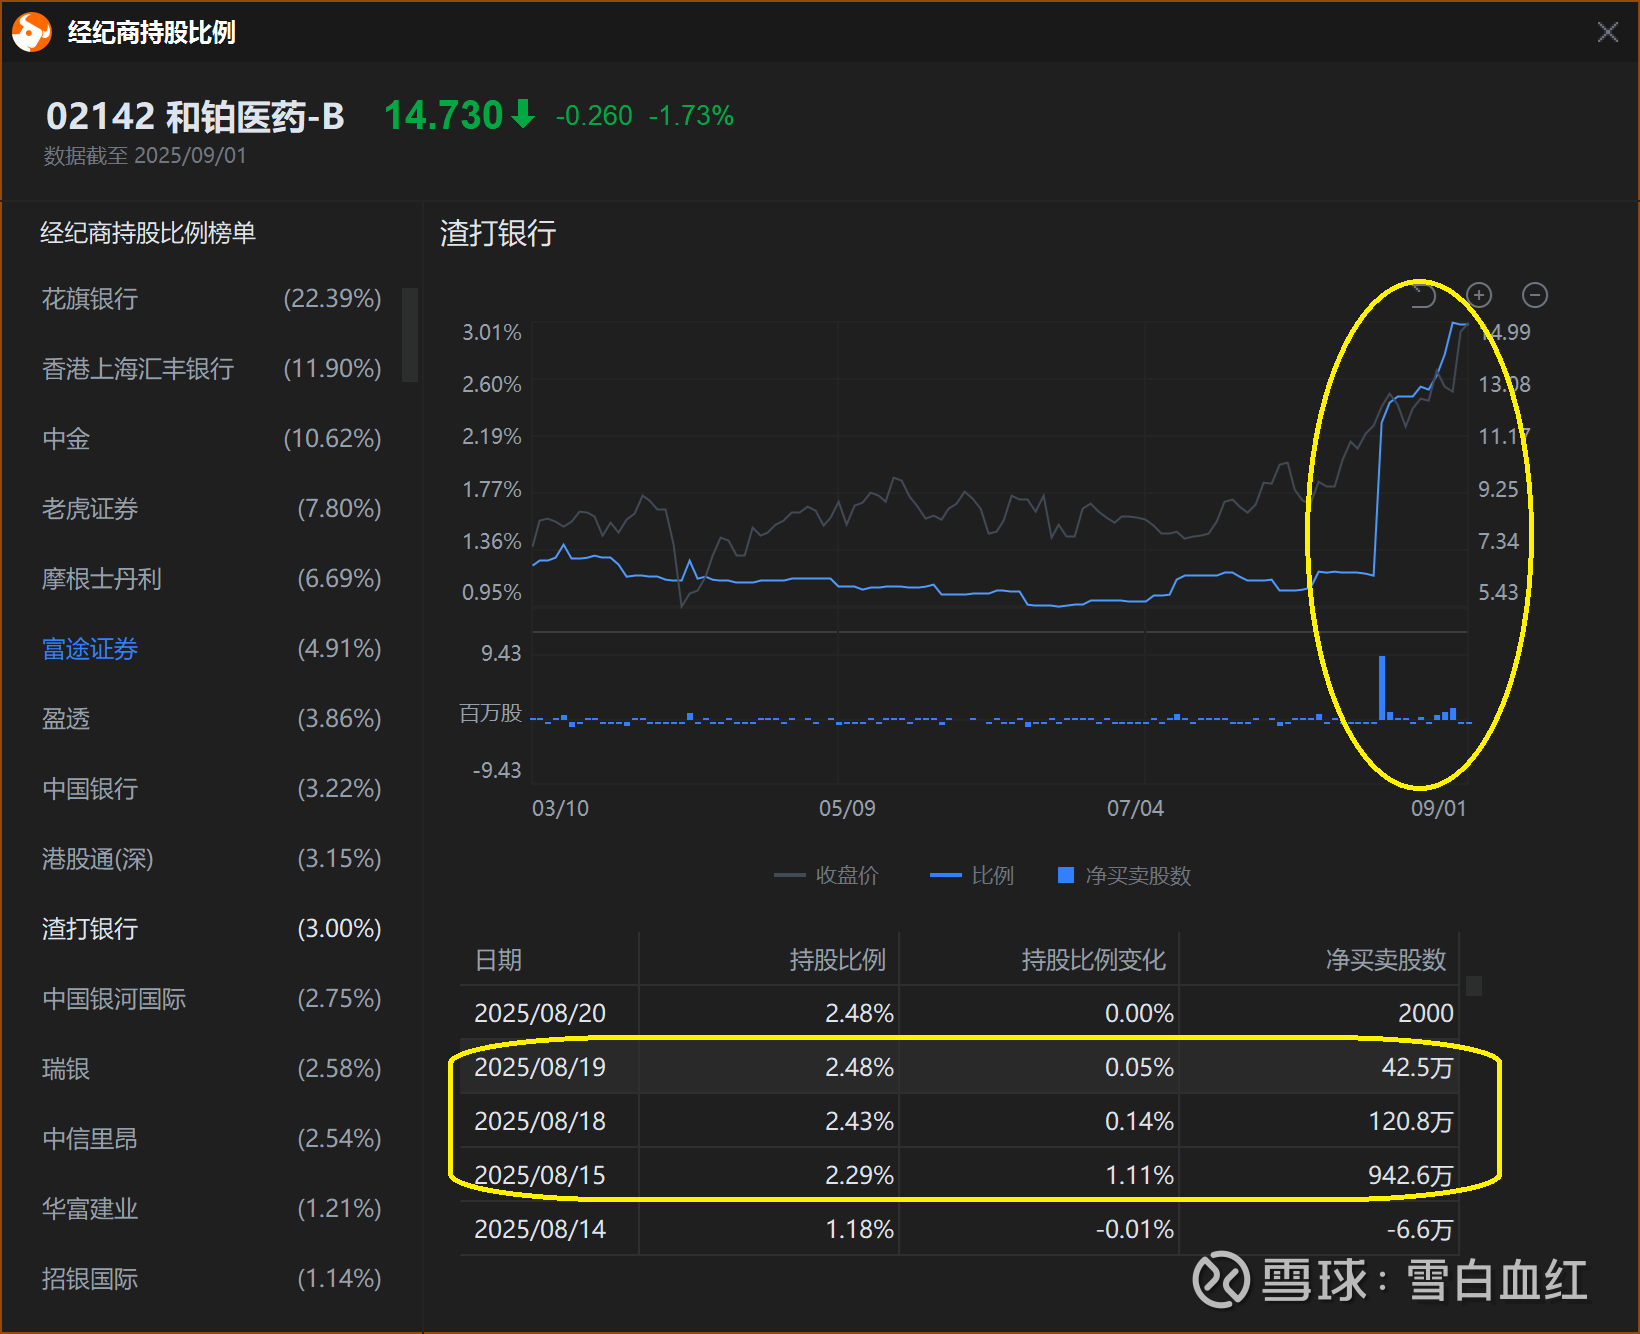The image size is (1640, 1334).
Task: Click the 09/01 date on chart axis
Action: [1438, 808]
